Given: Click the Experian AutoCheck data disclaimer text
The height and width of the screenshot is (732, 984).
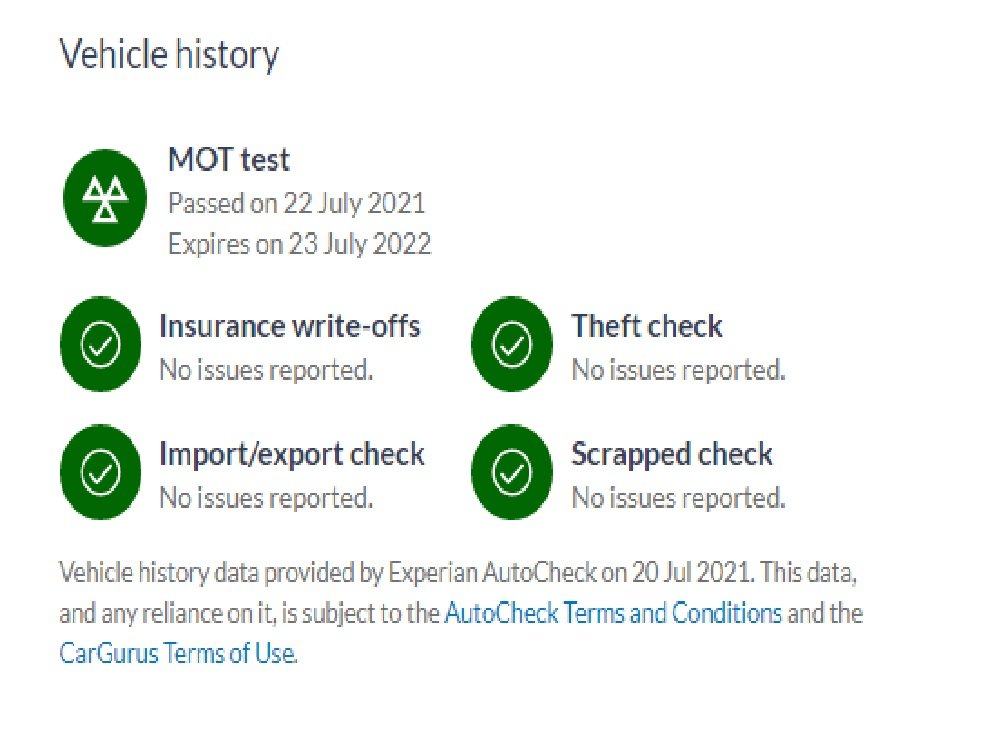Looking at the screenshot, I should (x=400, y=574).
